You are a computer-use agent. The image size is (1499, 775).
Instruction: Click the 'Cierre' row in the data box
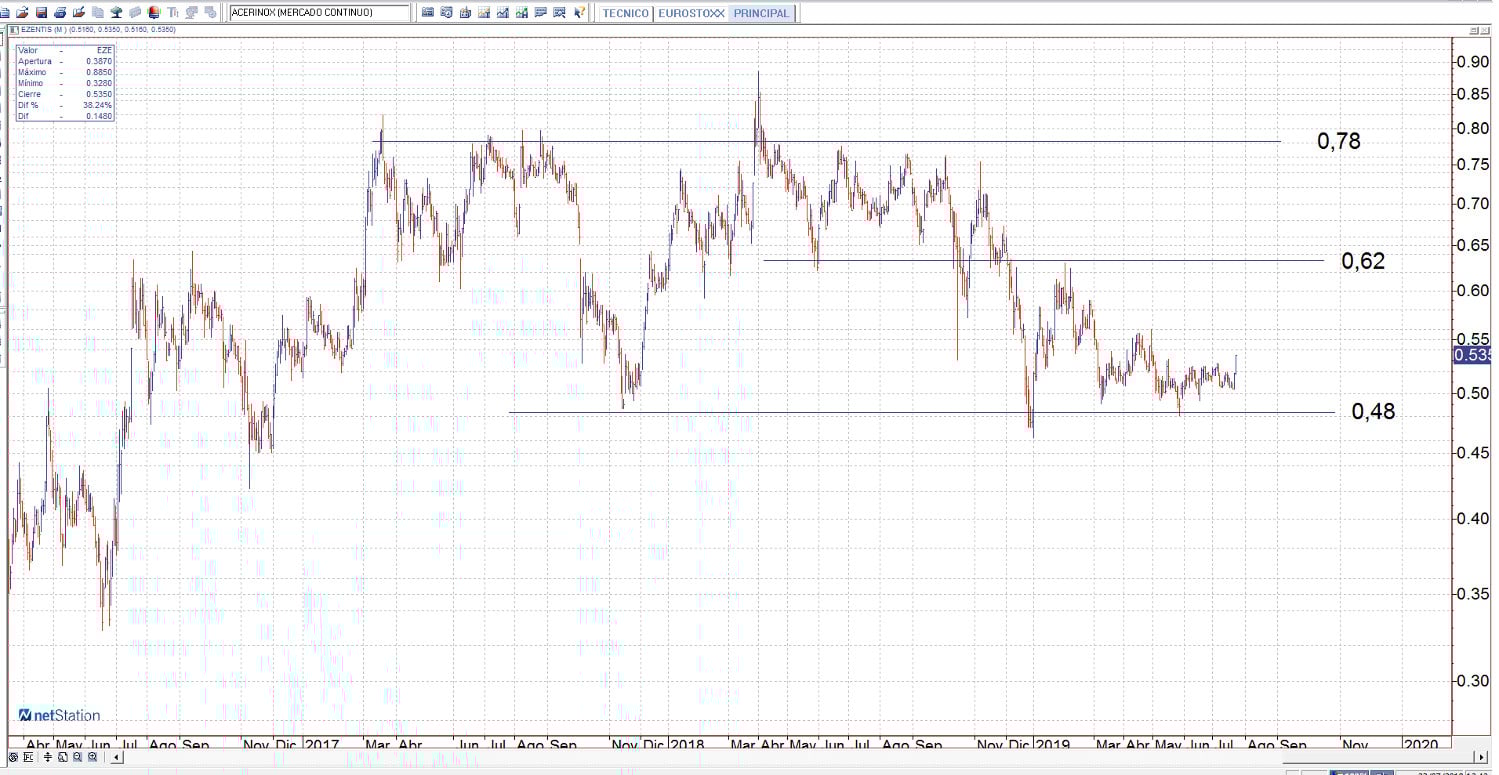pyautogui.click(x=65, y=94)
